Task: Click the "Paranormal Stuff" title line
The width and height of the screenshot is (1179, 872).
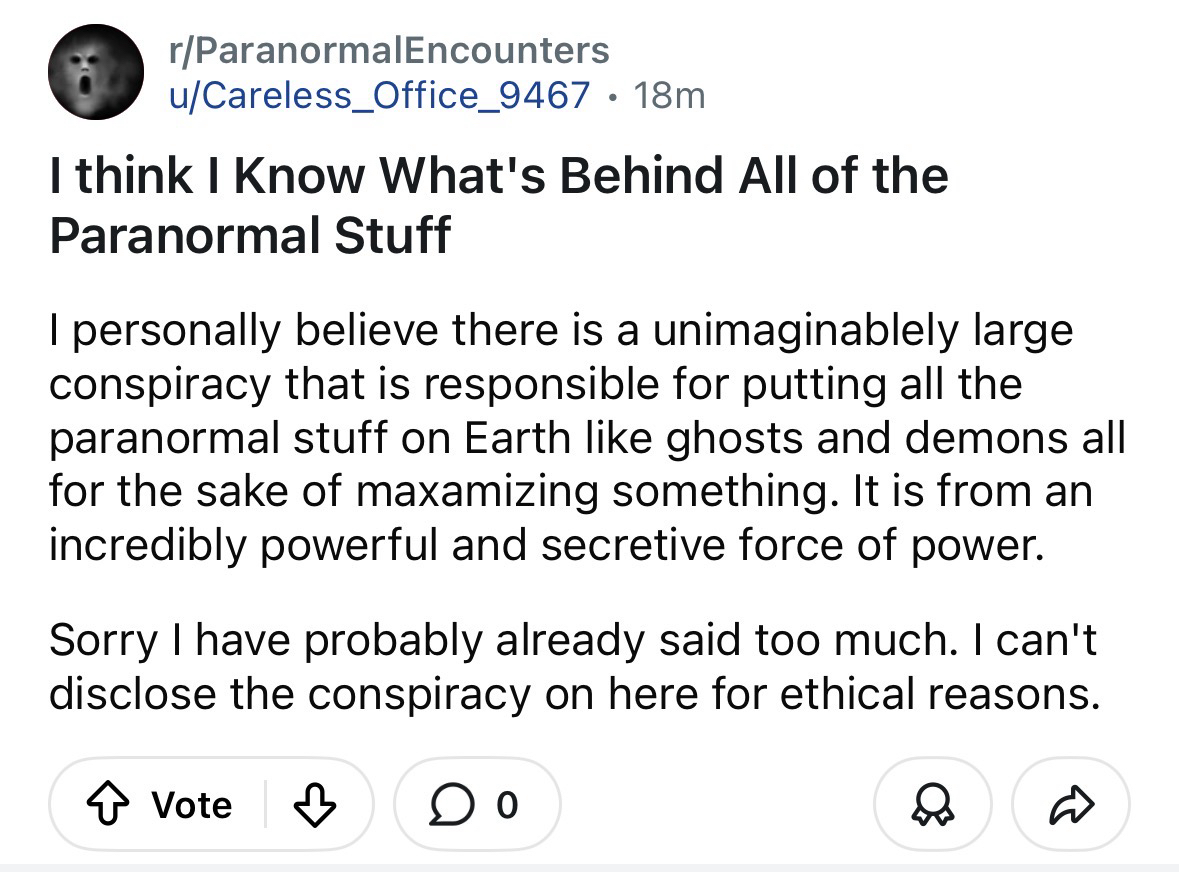Action: [x=250, y=234]
